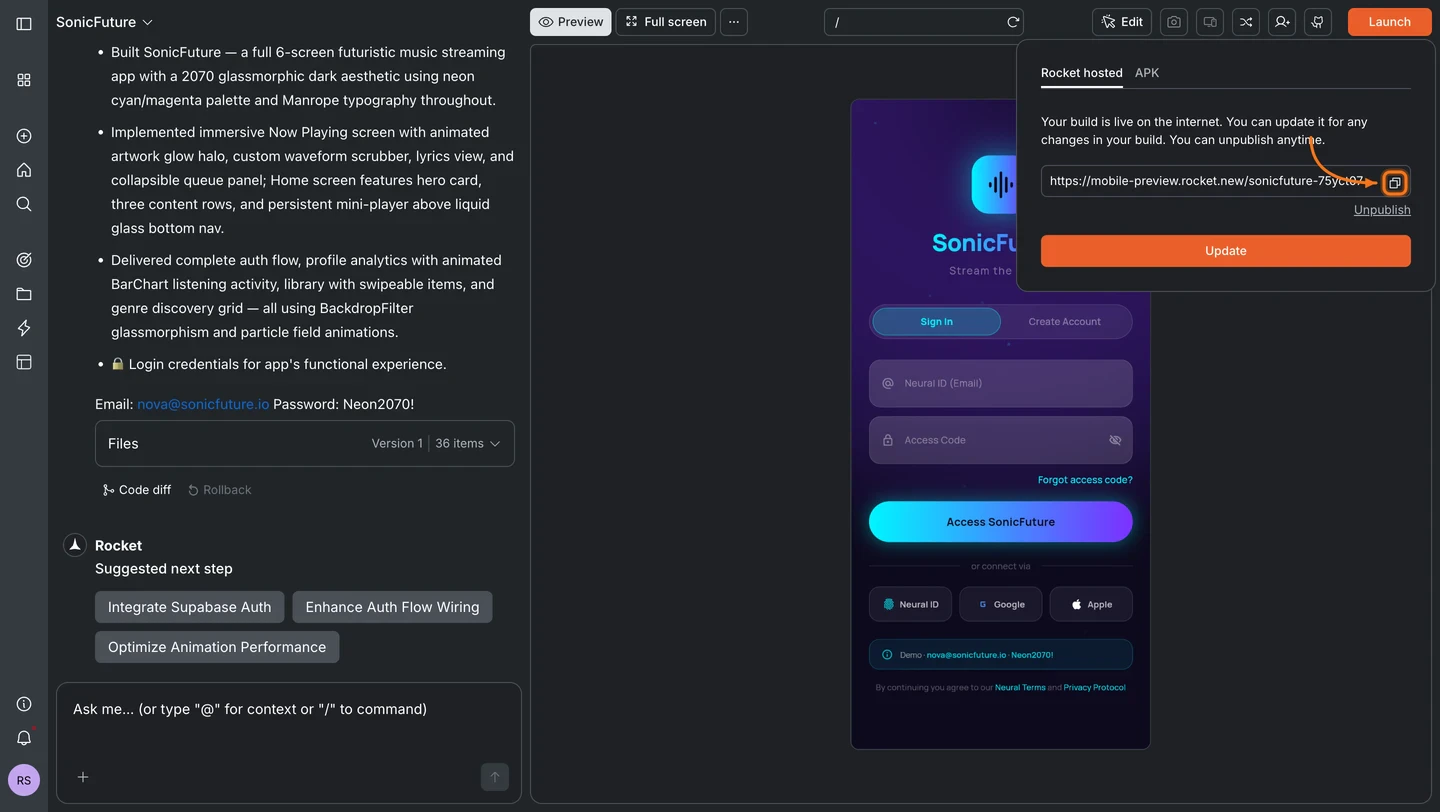Click Access Code field in preview
Image resolution: width=1440 pixels, height=812 pixels.
pyautogui.click(x=1001, y=440)
